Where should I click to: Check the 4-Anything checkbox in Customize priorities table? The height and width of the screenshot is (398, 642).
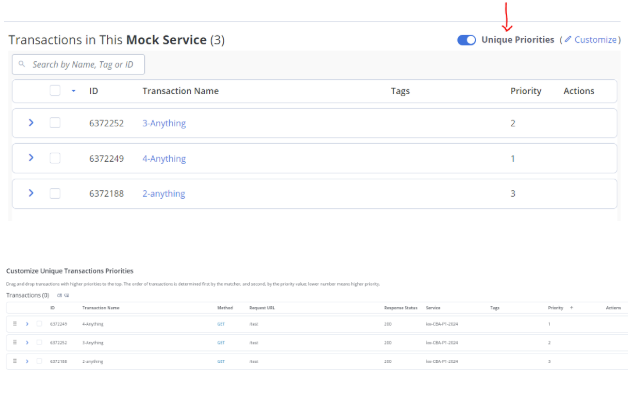click(x=39, y=324)
